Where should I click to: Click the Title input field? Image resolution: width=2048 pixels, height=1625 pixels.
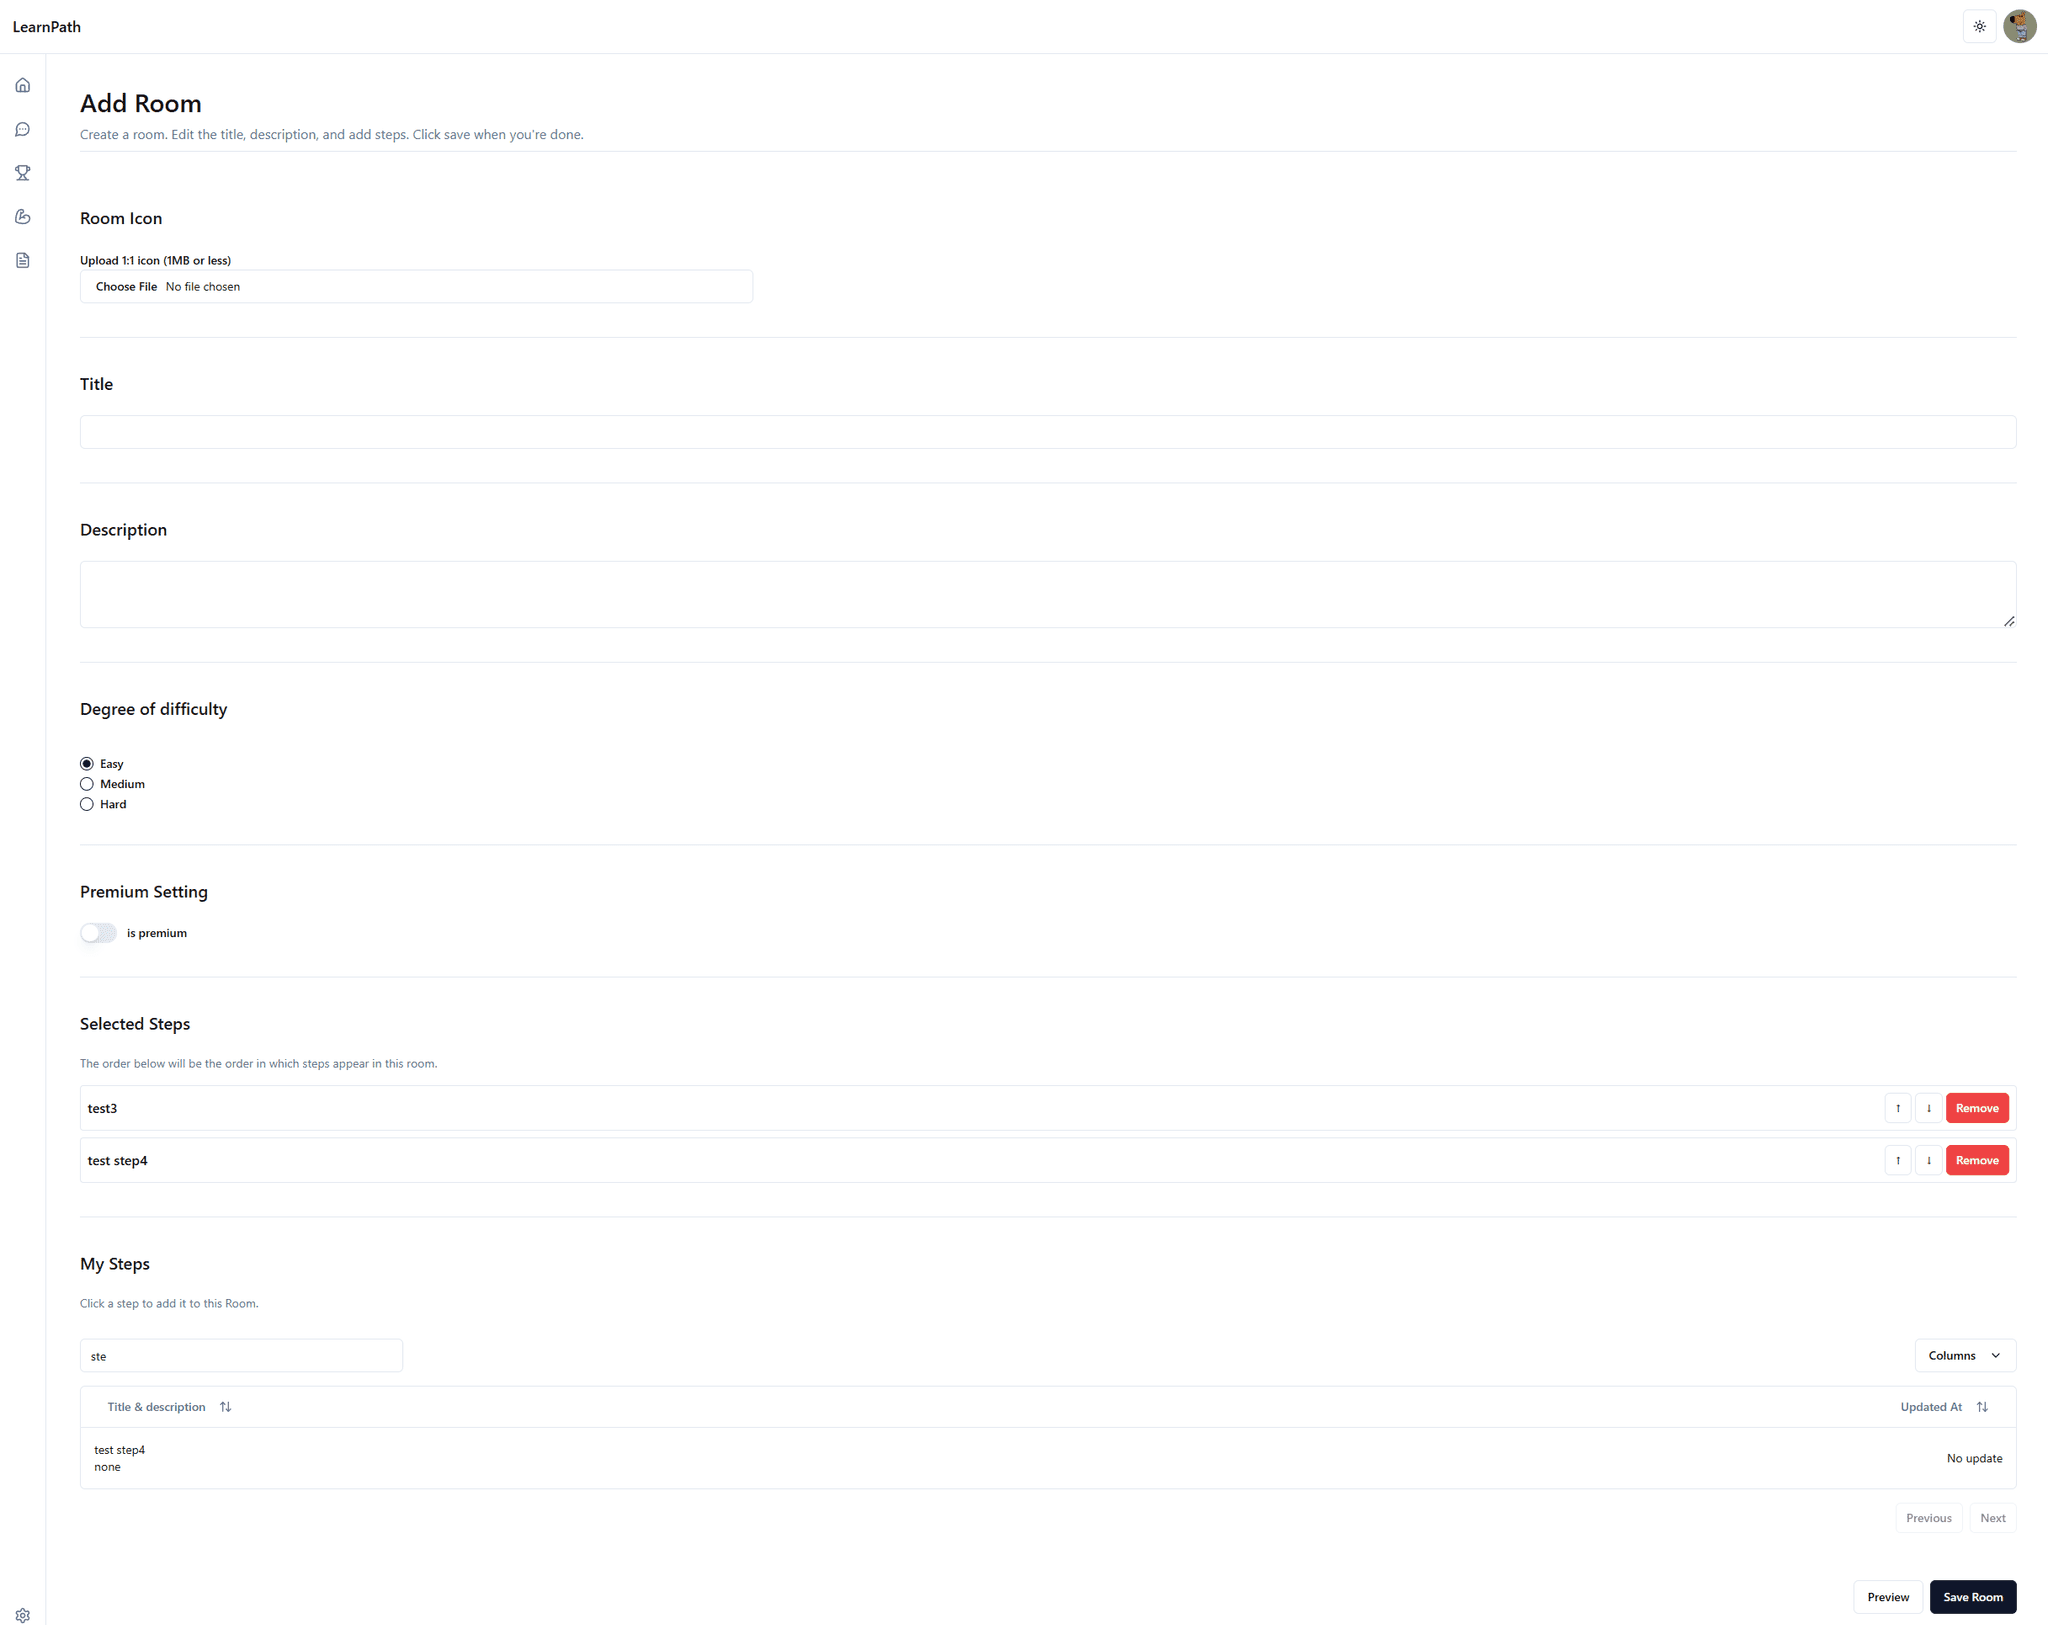[1047, 429]
